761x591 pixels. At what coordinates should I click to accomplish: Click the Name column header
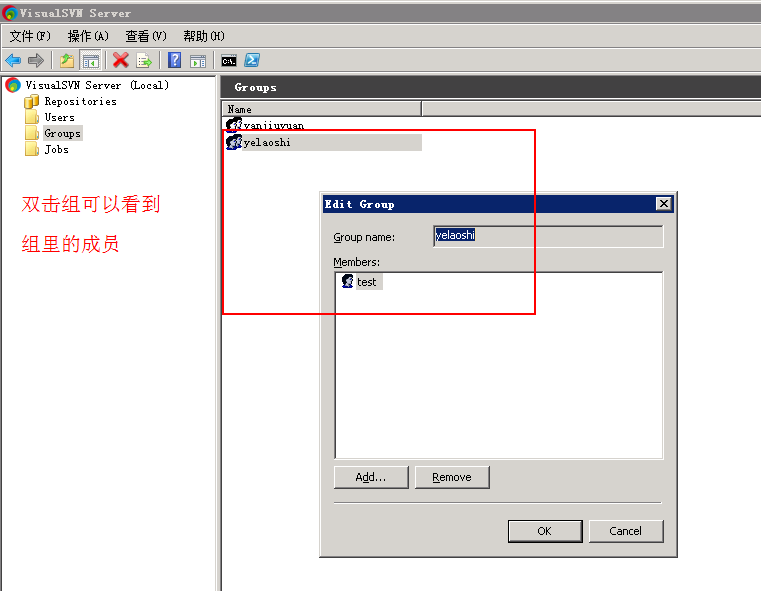pyautogui.click(x=322, y=109)
